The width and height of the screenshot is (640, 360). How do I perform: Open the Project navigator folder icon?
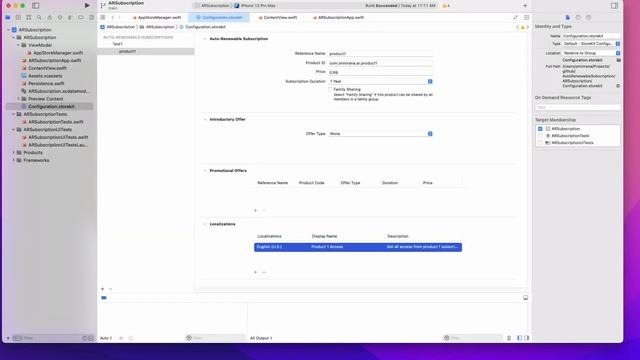(8, 18)
